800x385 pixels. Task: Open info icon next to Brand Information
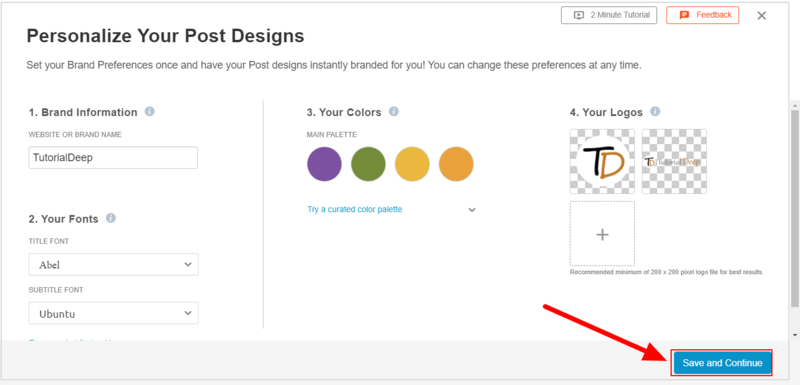click(149, 111)
